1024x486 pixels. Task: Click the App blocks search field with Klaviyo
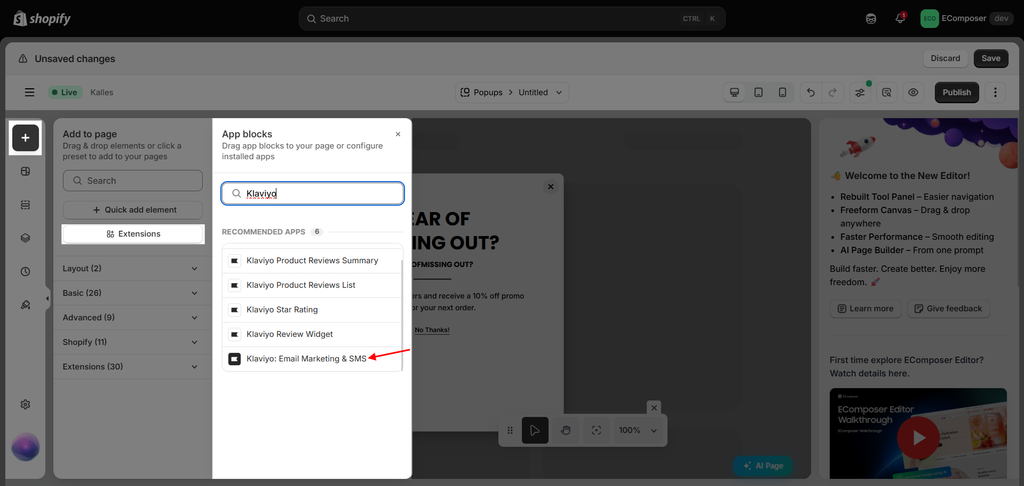click(x=312, y=193)
